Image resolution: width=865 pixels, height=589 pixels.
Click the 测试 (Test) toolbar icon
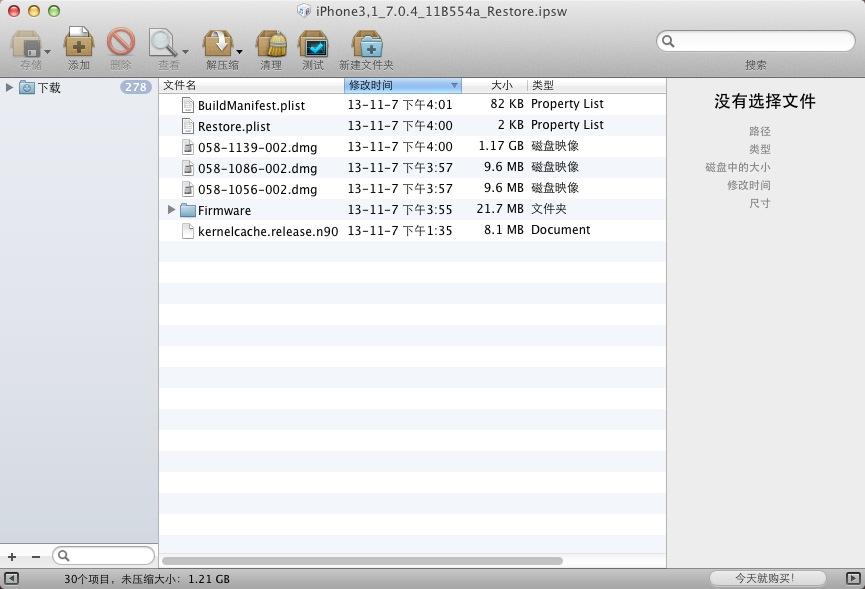(x=313, y=43)
